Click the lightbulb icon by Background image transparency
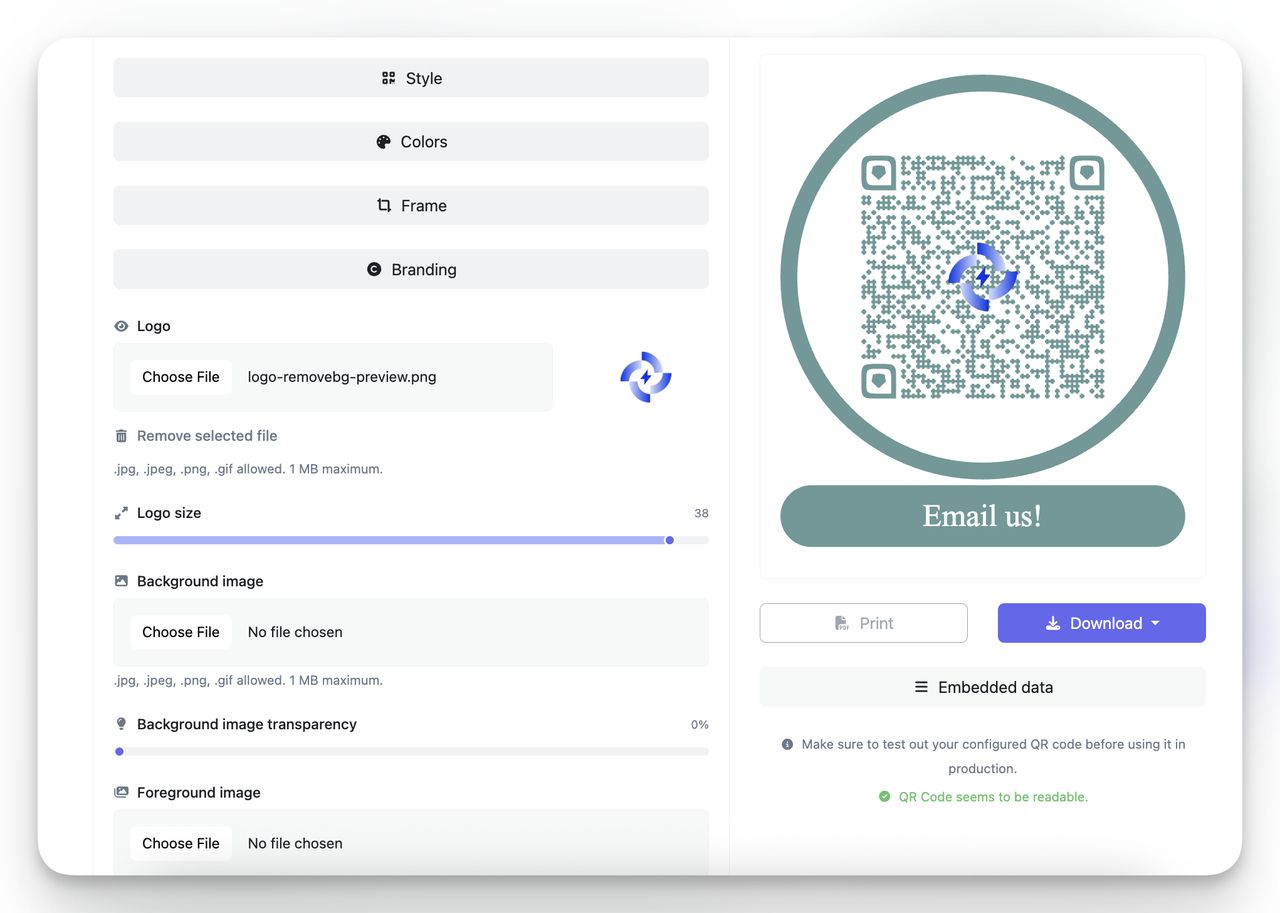1280x913 pixels. 121,724
